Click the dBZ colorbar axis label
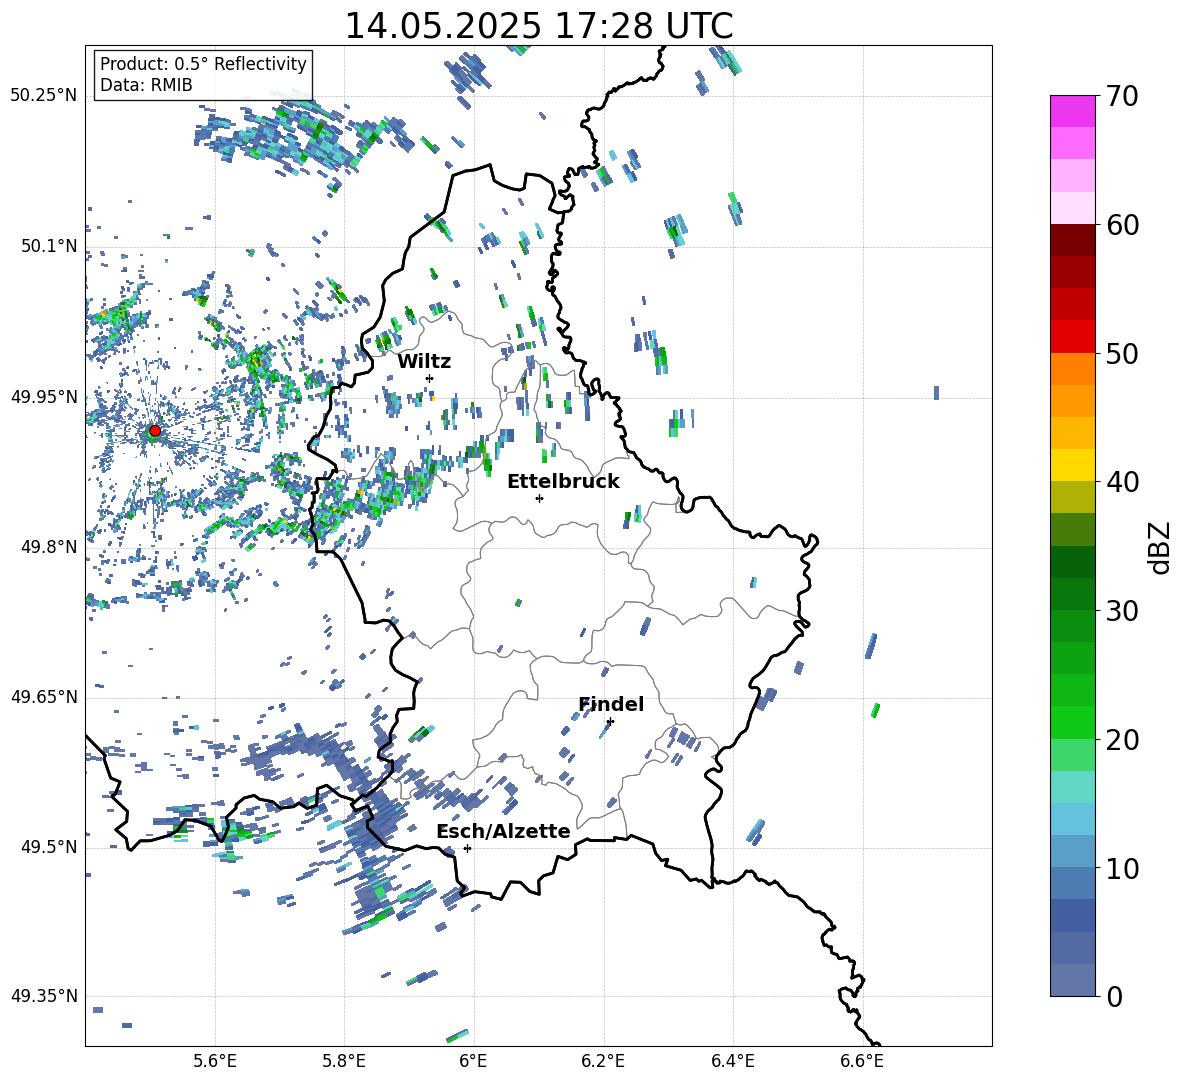 [x=1161, y=547]
